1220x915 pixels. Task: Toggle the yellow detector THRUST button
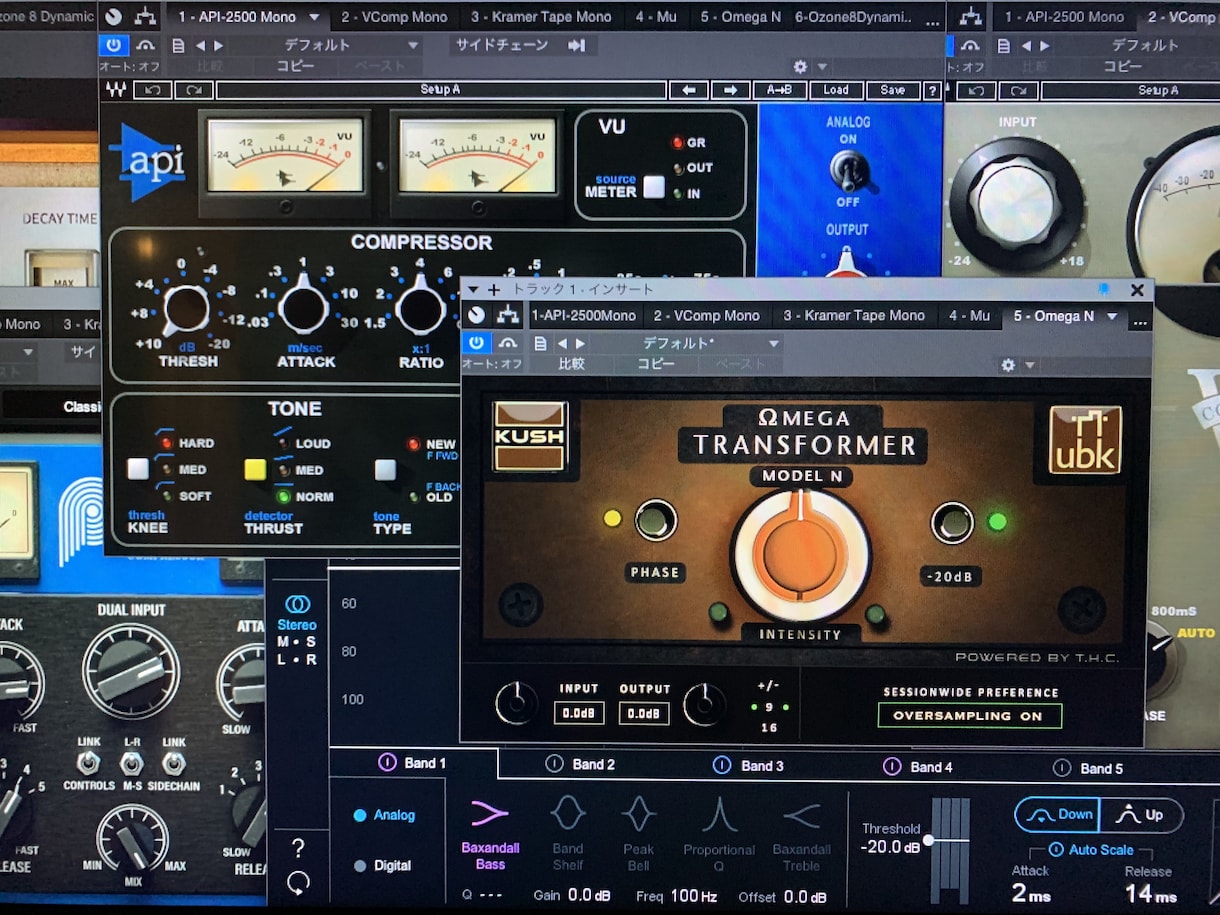tap(255, 469)
